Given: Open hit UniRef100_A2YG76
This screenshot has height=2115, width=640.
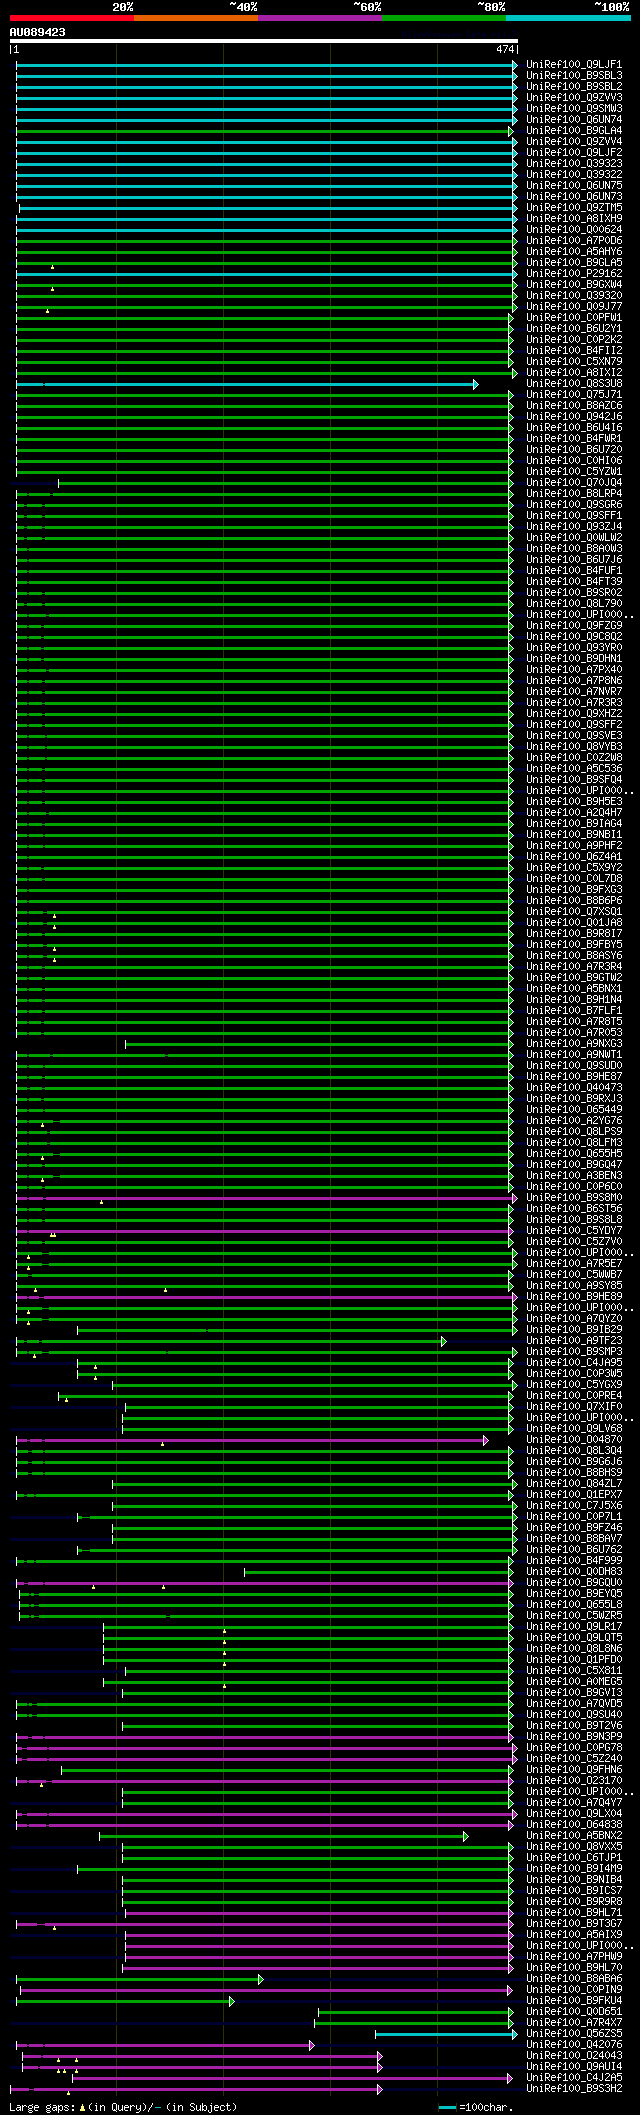Looking at the screenshot, I should click(x=574, y=1121).
